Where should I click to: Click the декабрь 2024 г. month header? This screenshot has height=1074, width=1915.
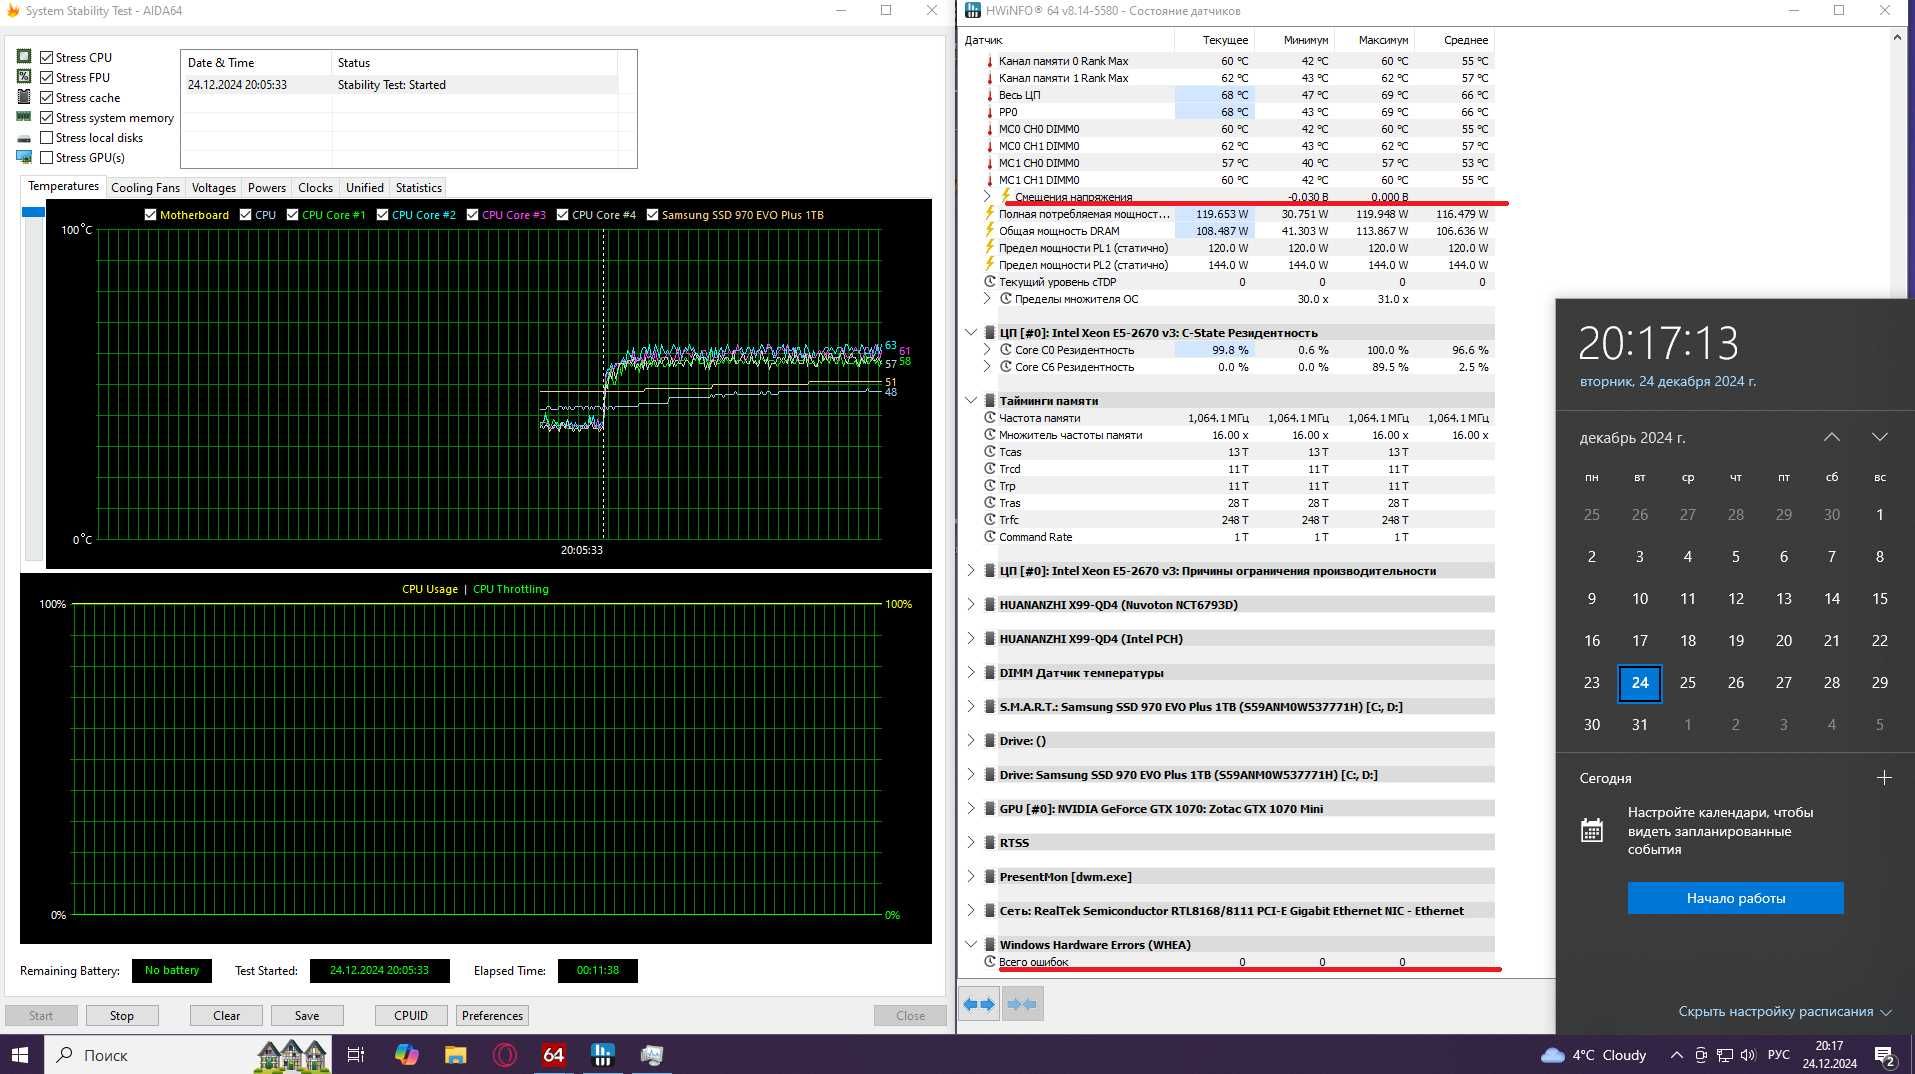click(1632, 437)
